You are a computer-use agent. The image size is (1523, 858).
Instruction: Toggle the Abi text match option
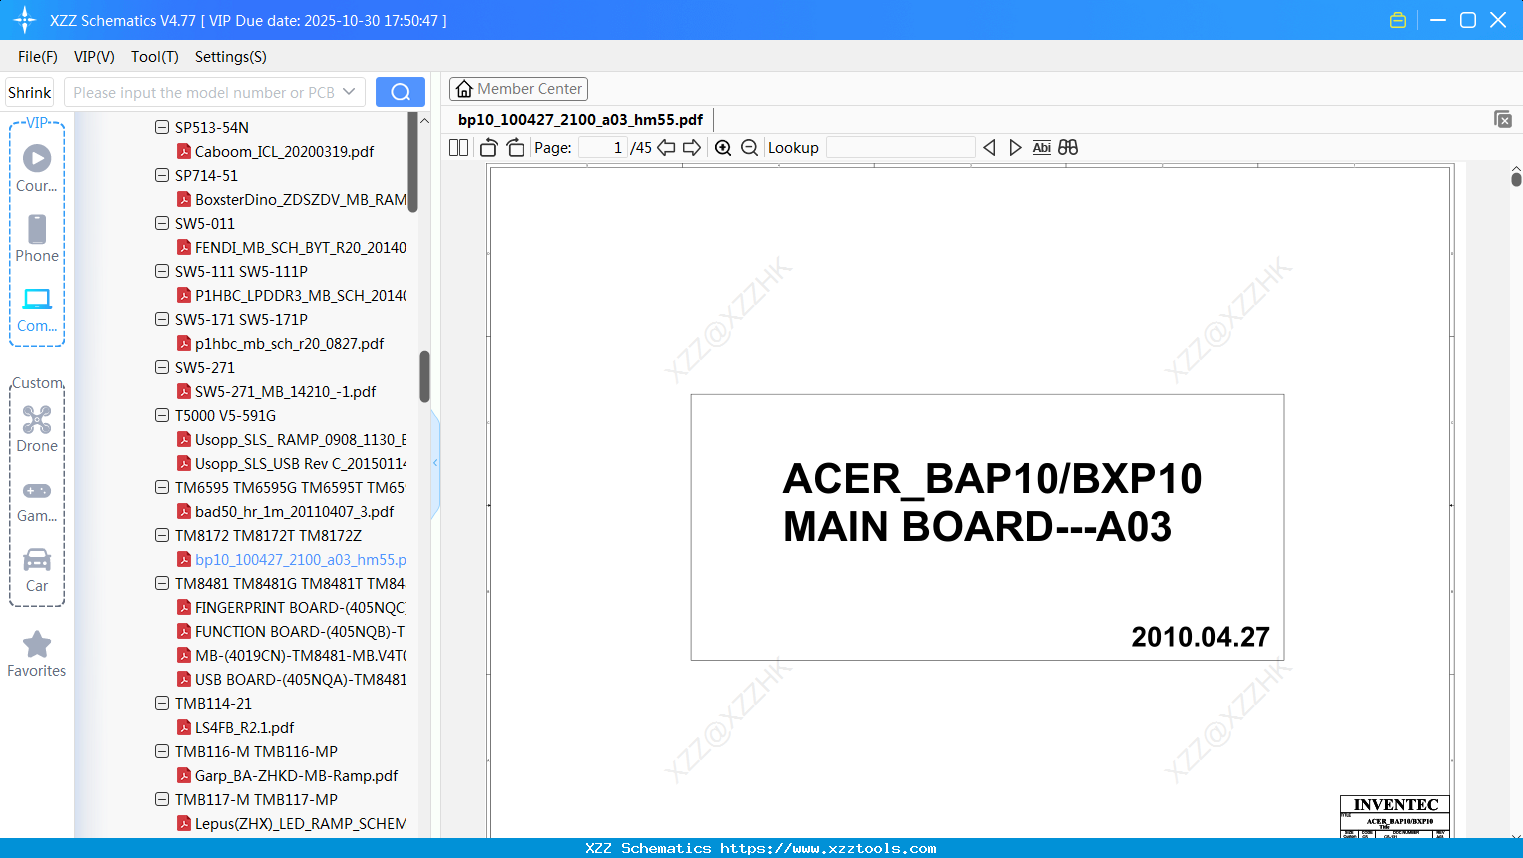pyautogui.click(x=1041, y=147)
